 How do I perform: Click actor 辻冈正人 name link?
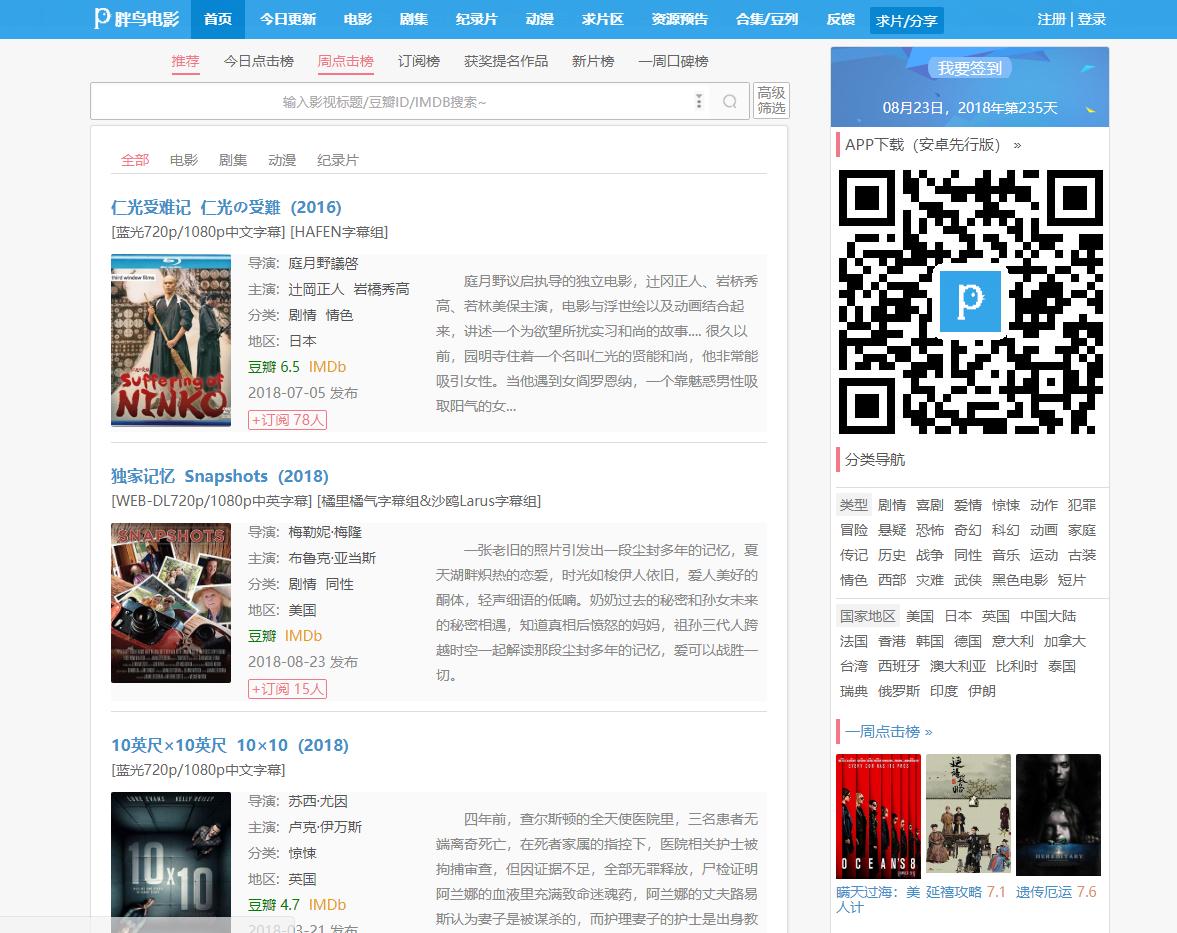pos(316,289)
